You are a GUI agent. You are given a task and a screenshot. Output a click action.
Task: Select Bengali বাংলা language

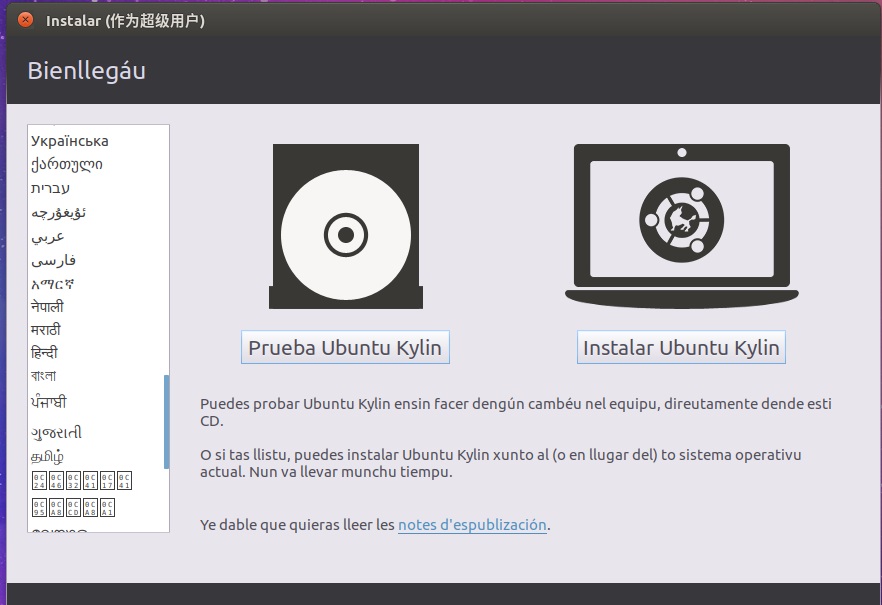[x=44, y=376]
